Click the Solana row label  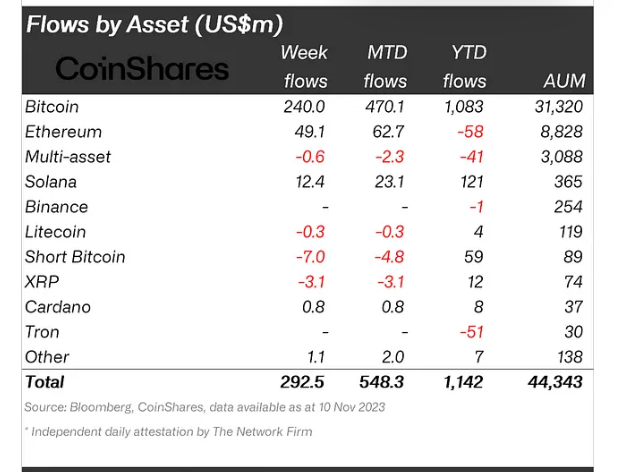(52, 181)
